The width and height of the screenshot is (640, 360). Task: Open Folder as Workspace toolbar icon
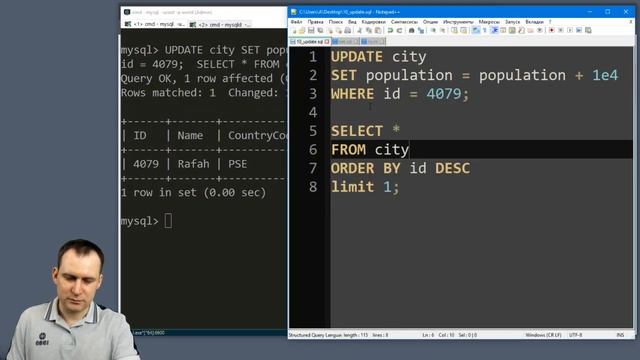tap(530, 30)
